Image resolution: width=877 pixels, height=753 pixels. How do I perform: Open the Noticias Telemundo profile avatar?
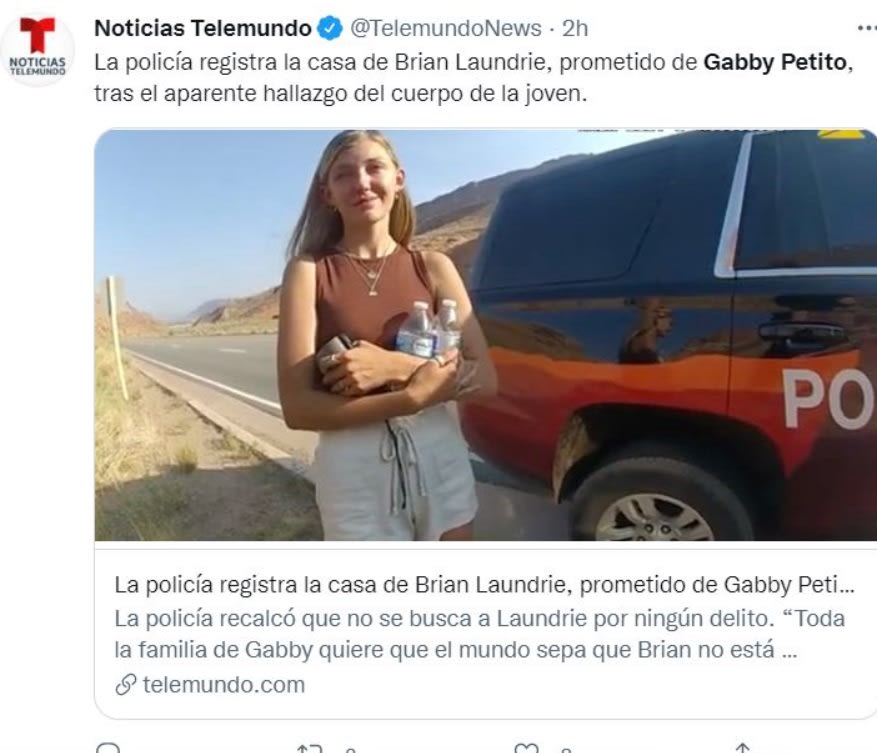[x=37, y=49]
